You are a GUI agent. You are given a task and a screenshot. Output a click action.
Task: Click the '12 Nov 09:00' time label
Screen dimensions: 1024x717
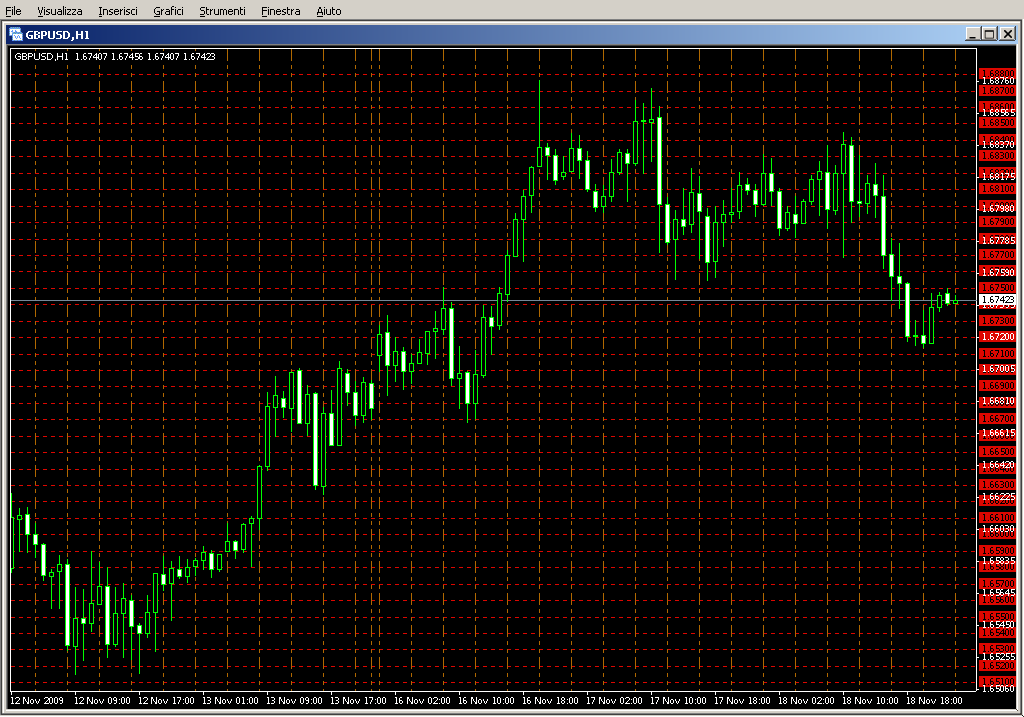point(102,700)
